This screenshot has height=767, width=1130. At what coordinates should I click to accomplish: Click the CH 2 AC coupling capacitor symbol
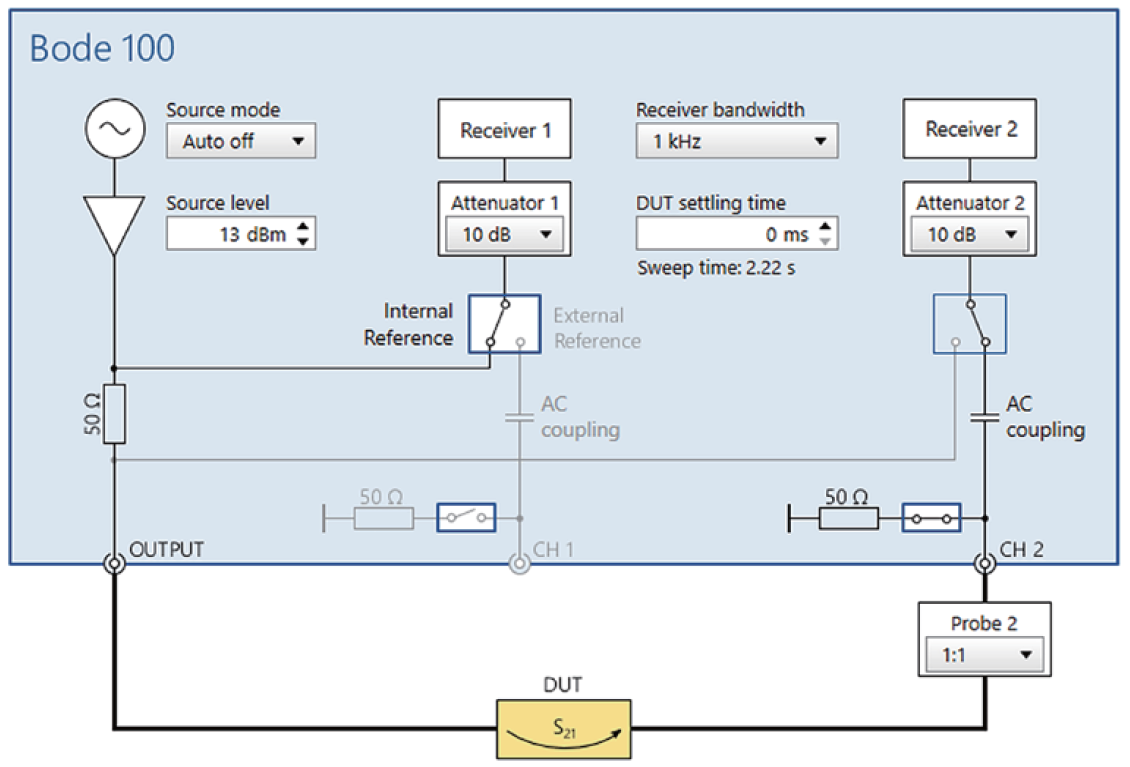tap(984, 417)
